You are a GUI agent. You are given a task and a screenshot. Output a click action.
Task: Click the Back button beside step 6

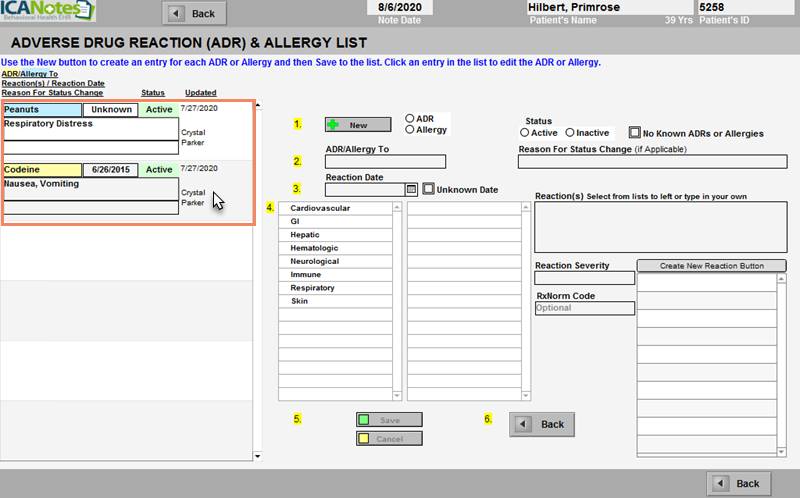[542, 424]
